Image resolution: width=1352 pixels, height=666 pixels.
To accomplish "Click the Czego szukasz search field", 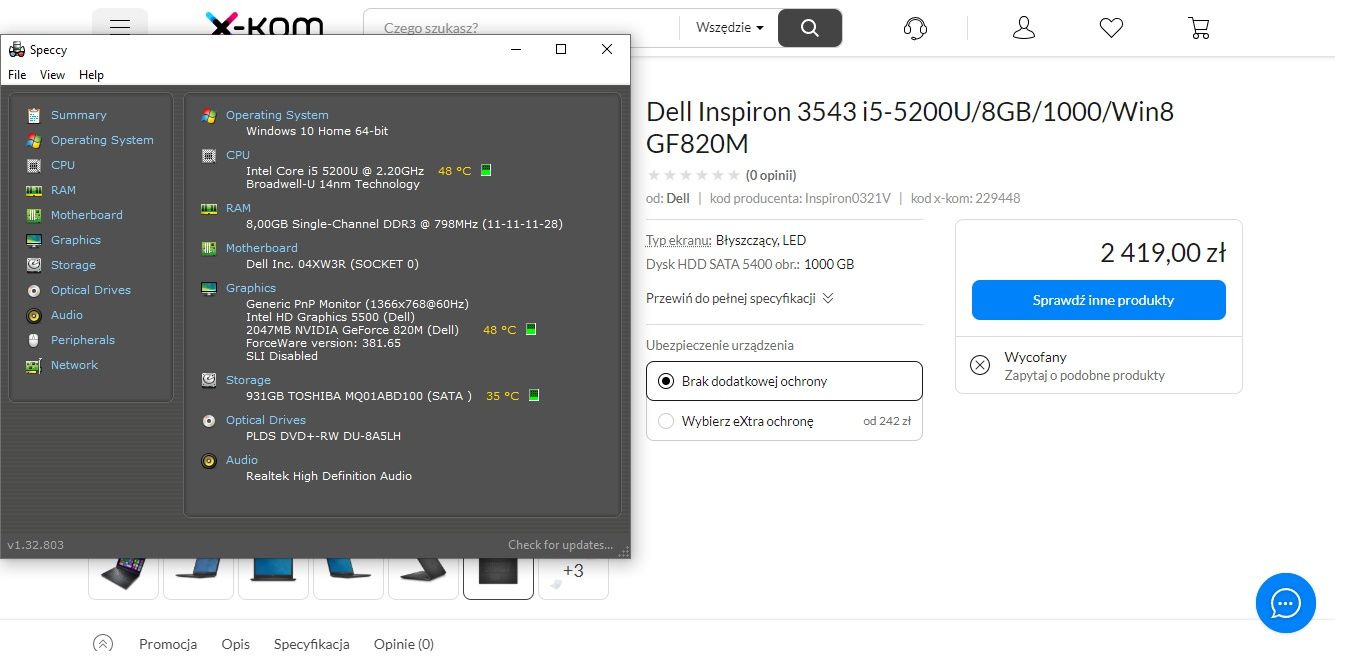I will click(520, 28).
